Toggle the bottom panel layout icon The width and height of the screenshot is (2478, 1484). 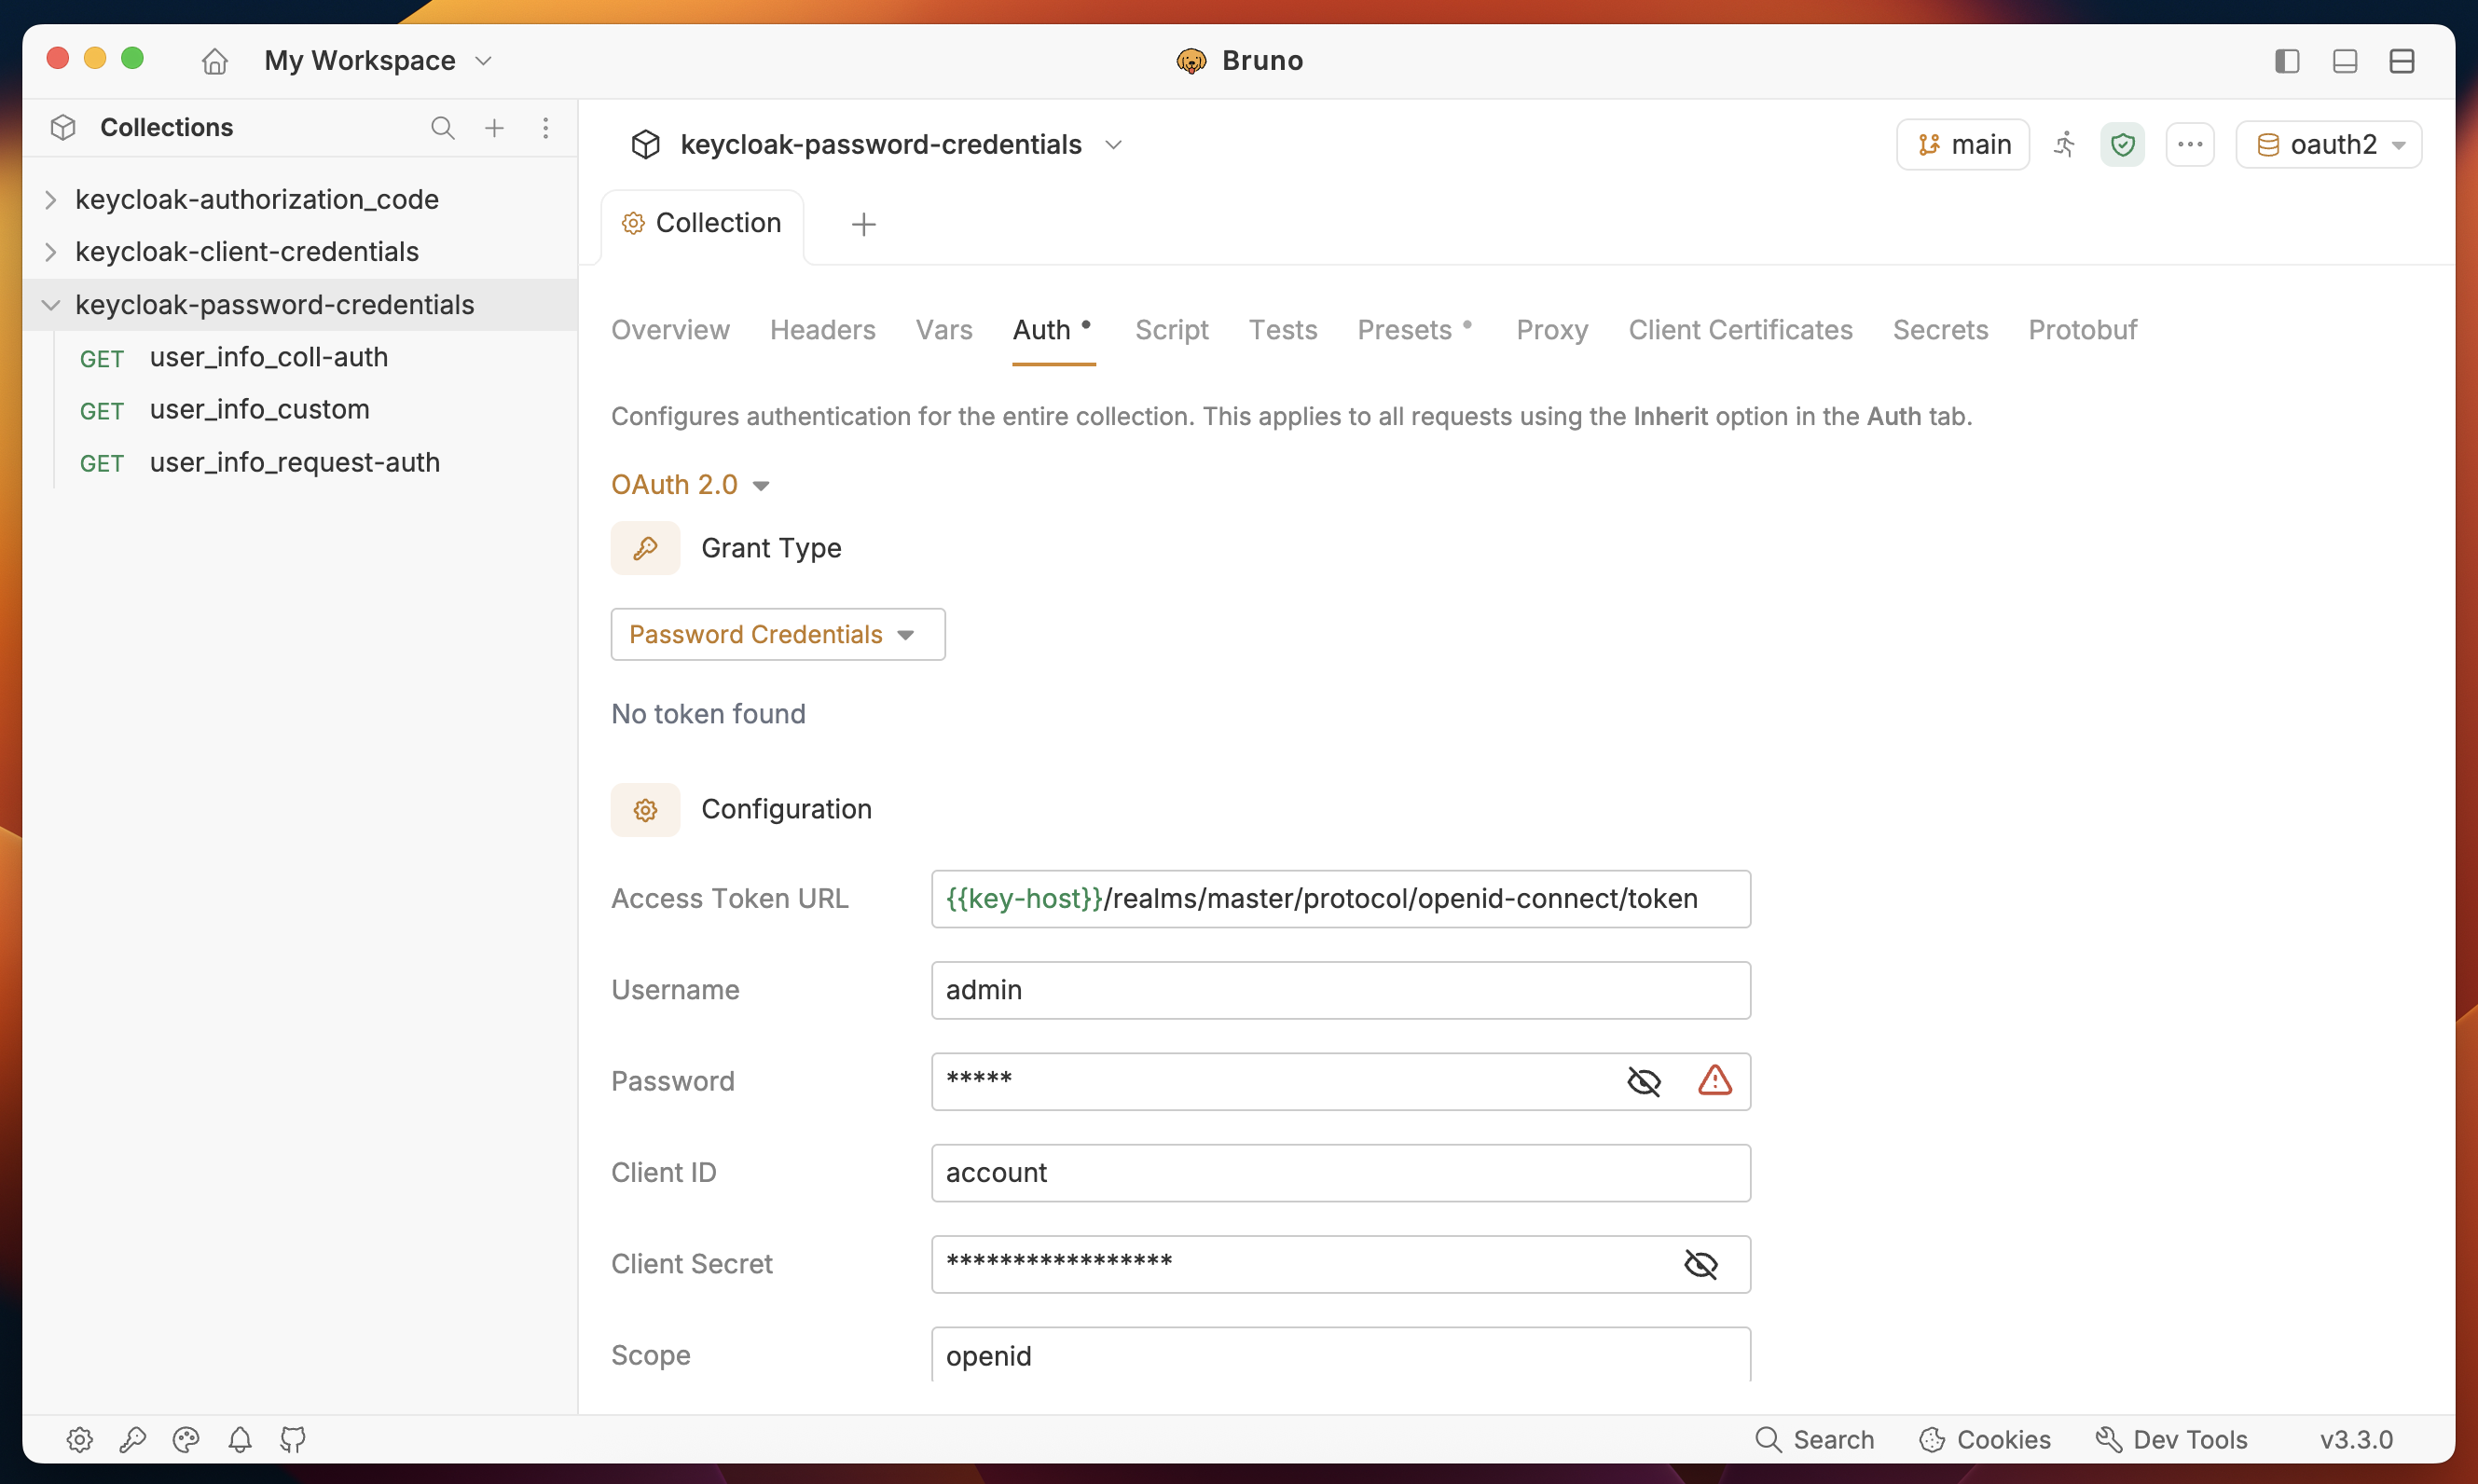(x=2345, y=61)
